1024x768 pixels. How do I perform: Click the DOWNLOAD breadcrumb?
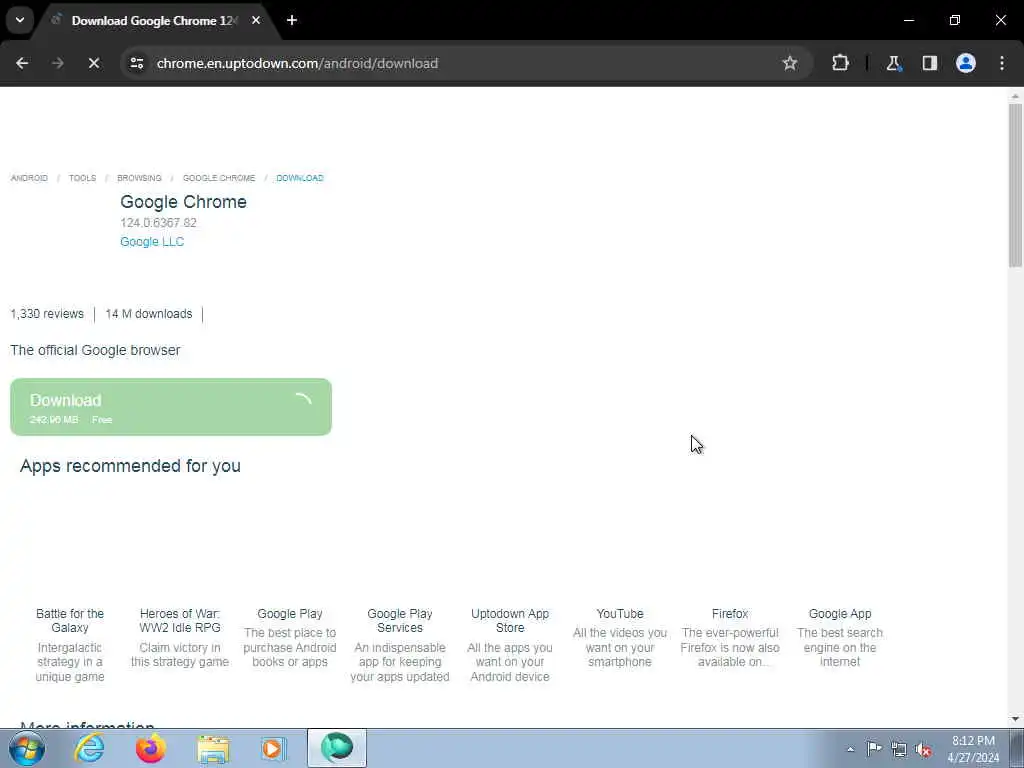[300, 178]
